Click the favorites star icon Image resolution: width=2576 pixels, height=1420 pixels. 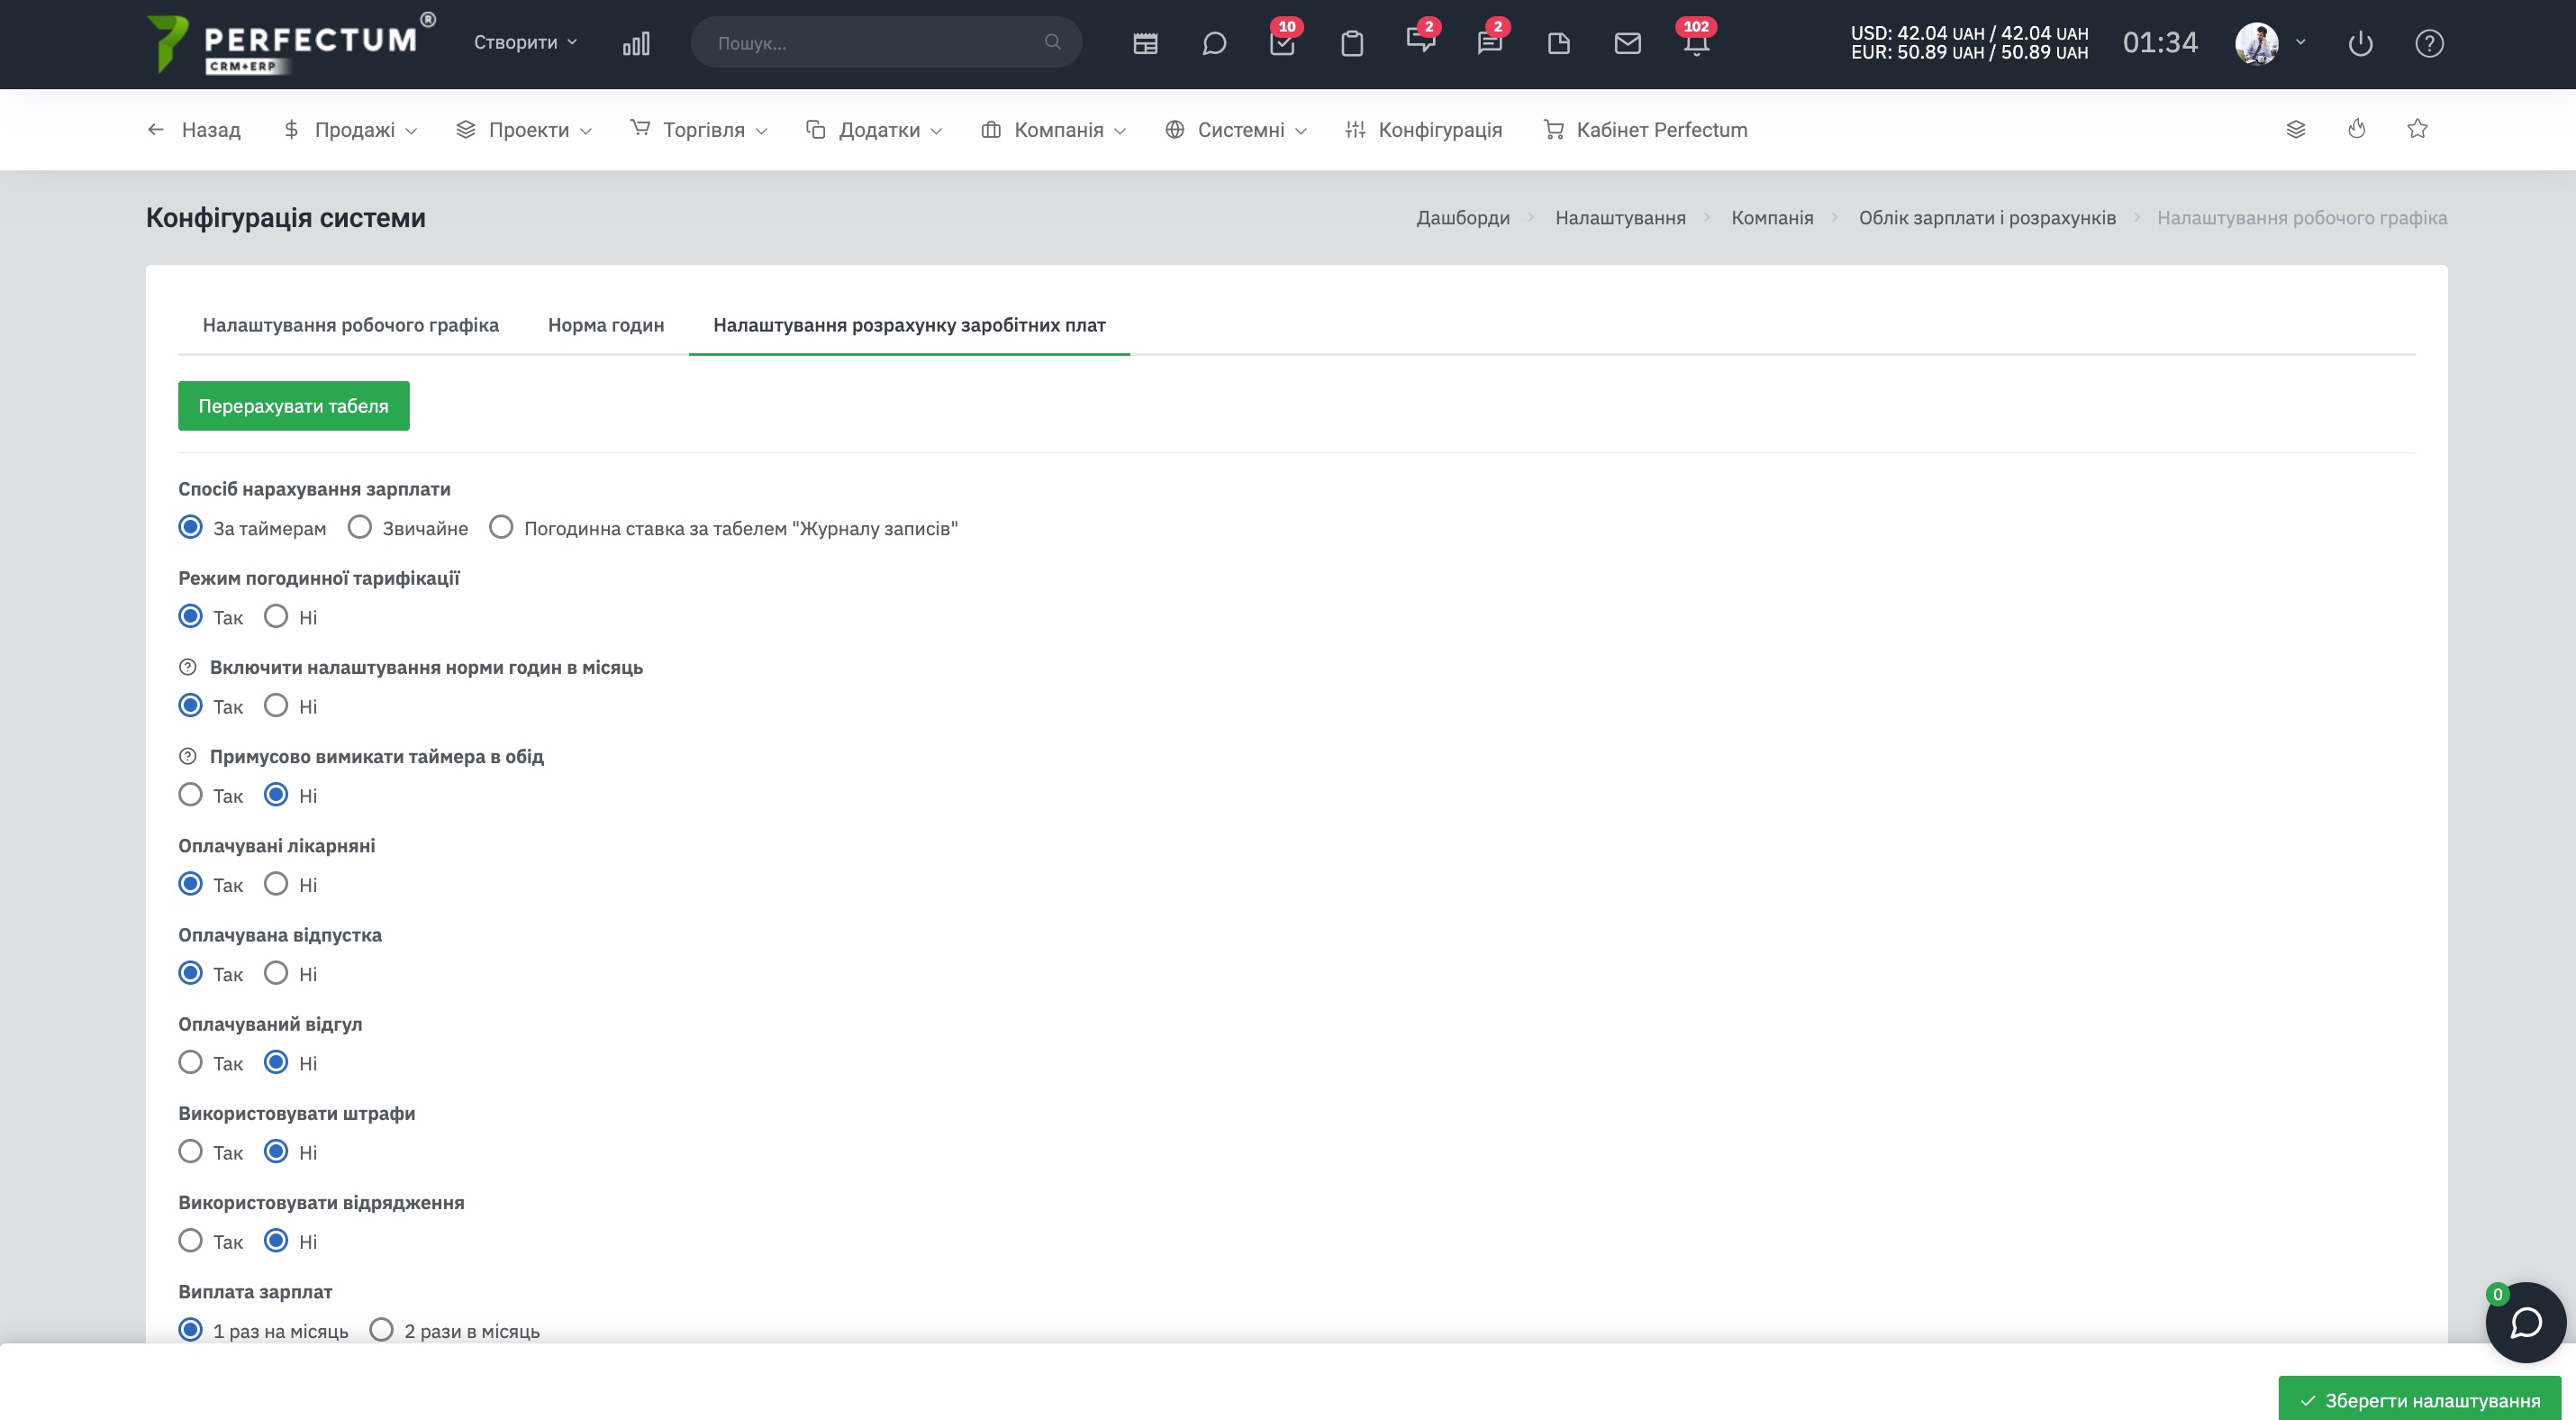tap(2417, 129)
